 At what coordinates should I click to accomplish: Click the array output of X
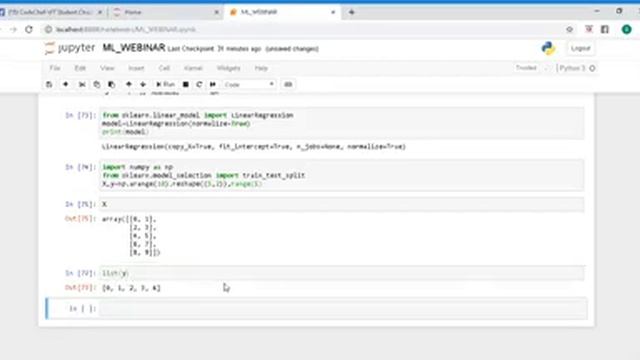[x=131, y=236]
